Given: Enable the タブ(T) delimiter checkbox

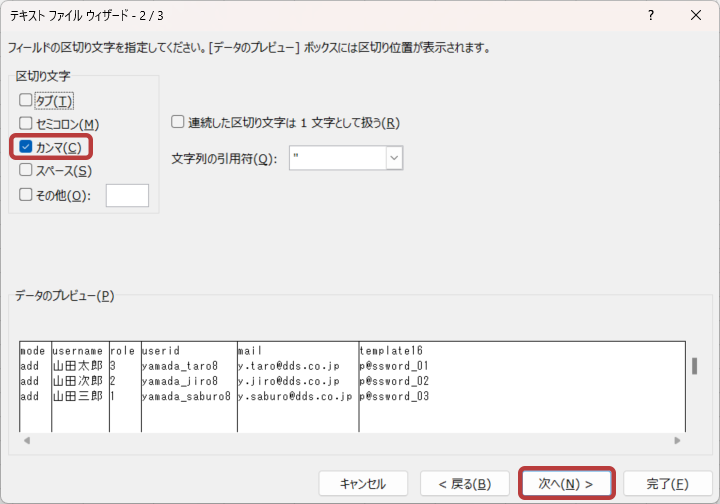Looking at the screenshot, I should pyautogui.click(x=26, y=100).
